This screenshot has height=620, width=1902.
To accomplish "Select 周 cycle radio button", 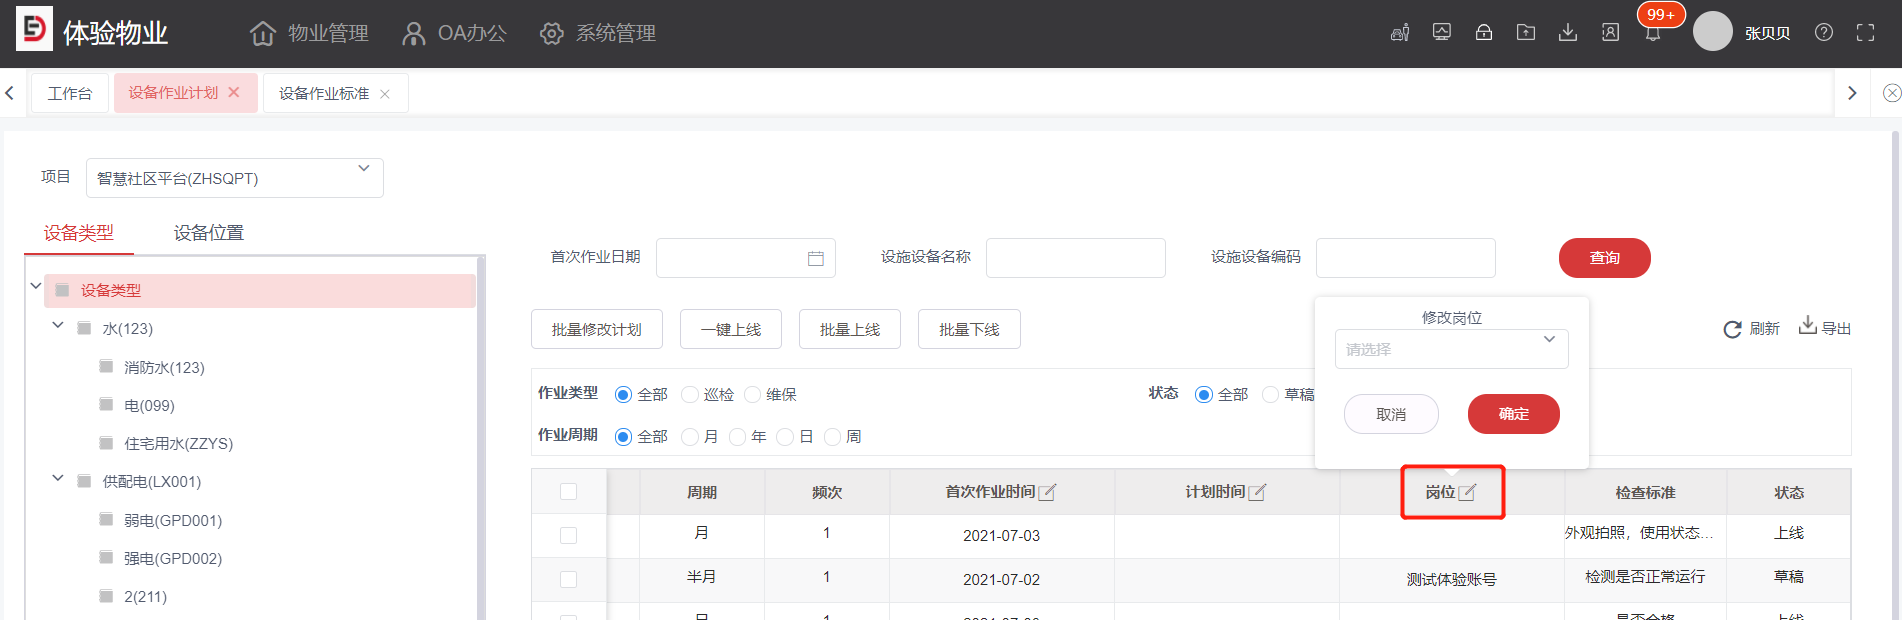I will (x=832, y=437).
